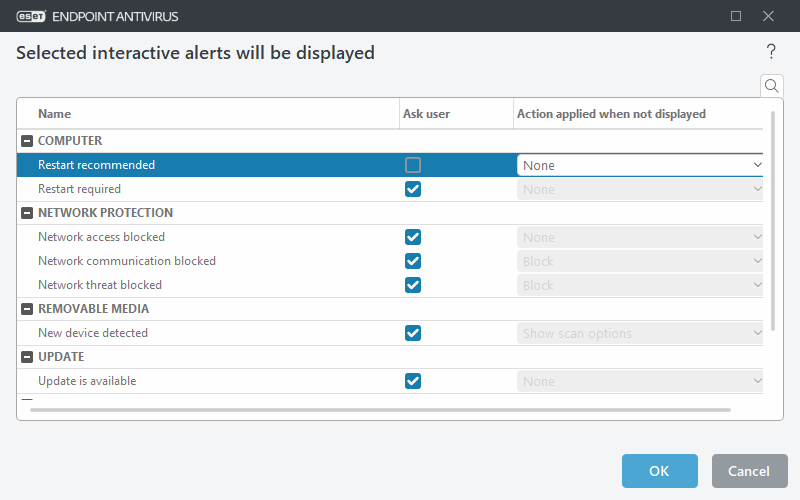Collapse the NETWORK PROTECTION section
This screenshot has width=800, height=500.
pos(27,213)
